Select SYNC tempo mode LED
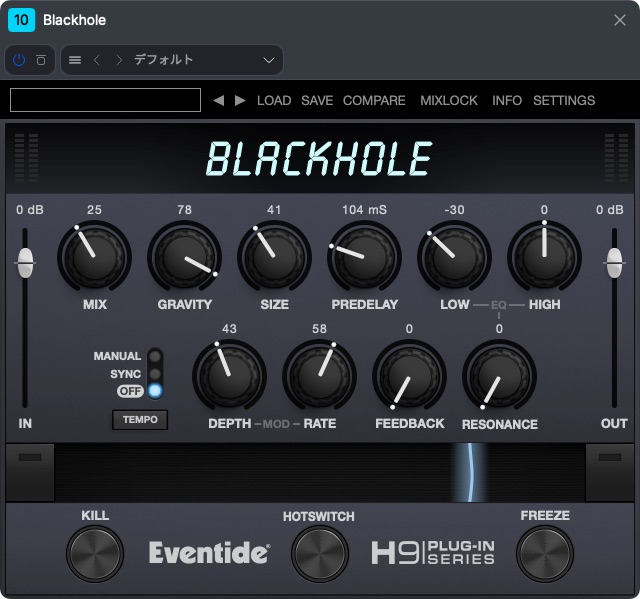This screenshot has height=599, width=640. pyautogui.click(x=155, y=374)
